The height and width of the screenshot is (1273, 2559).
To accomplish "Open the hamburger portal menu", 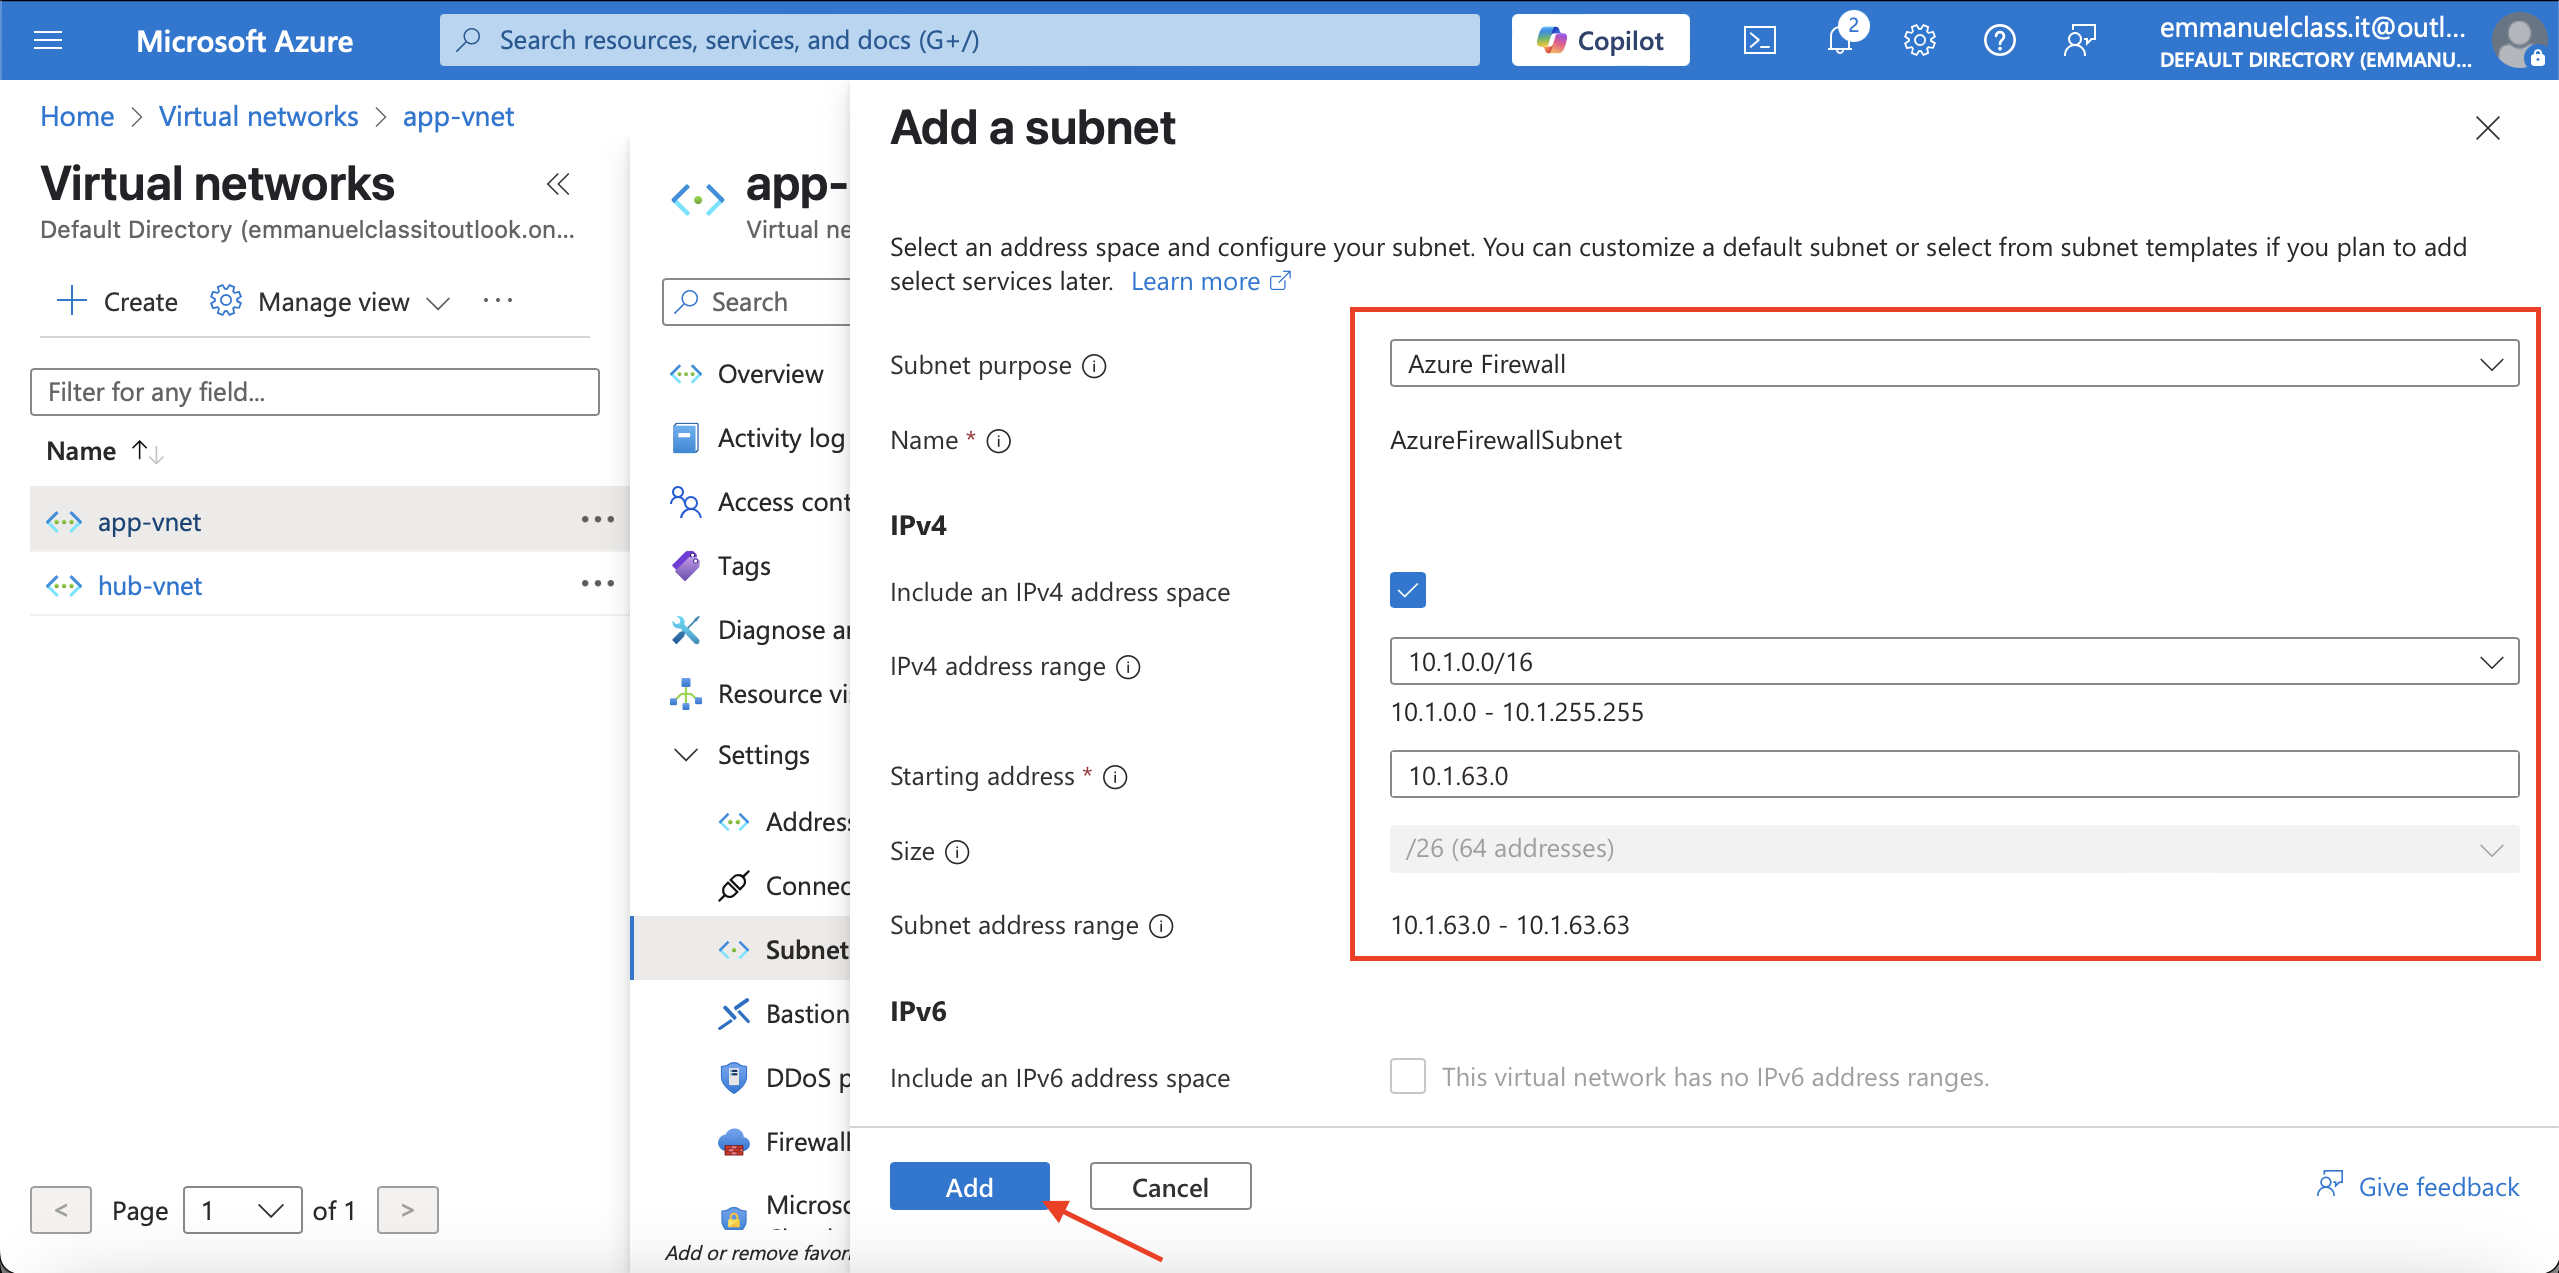I will coord(48,40).
